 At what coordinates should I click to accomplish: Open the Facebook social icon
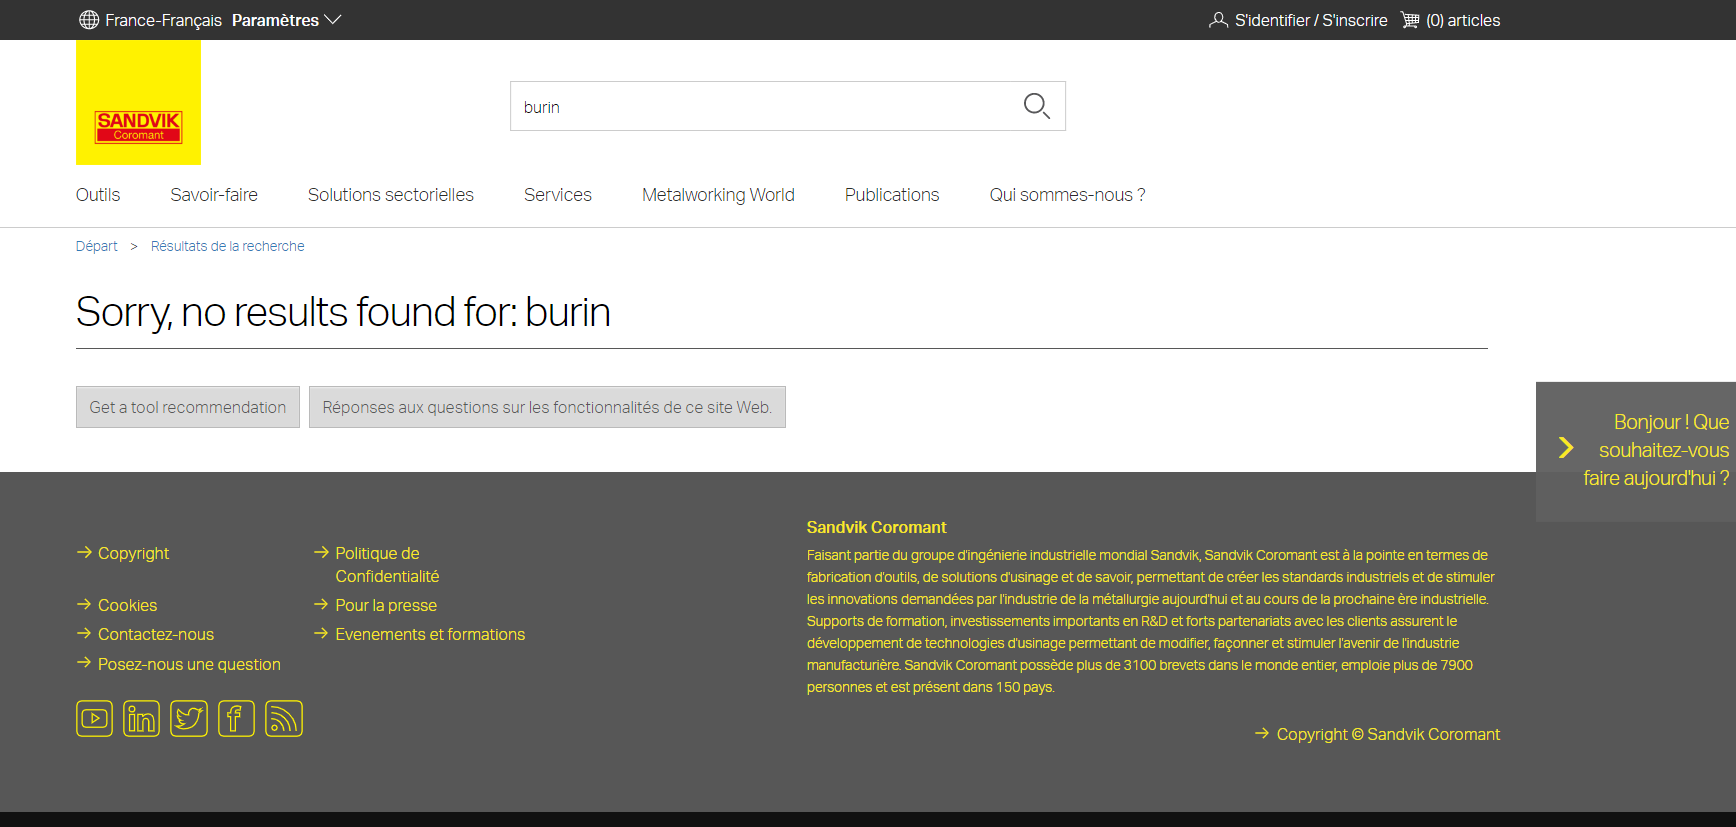[x=236, y=718]
